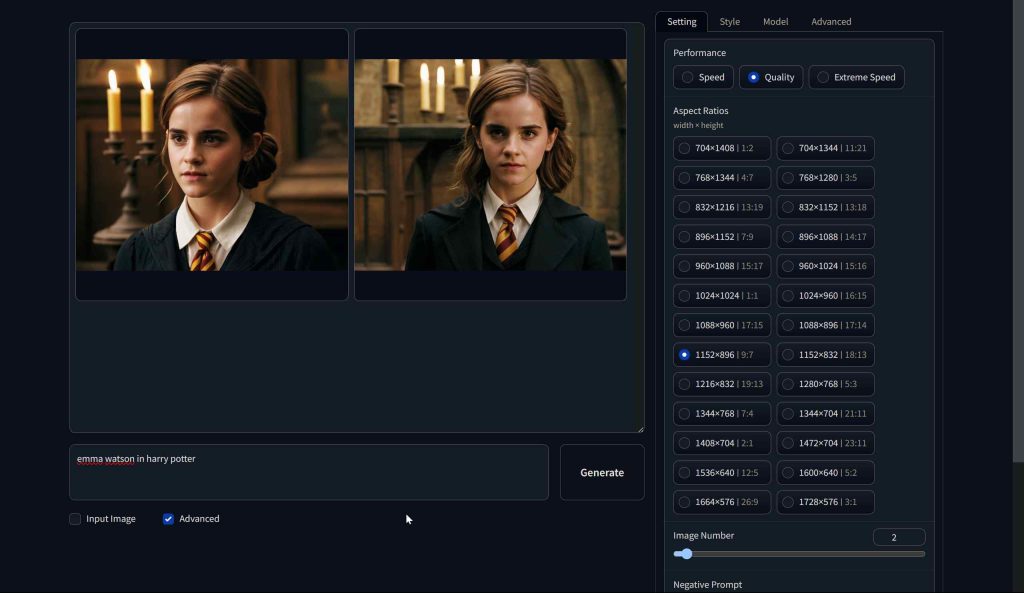1024x593 pixels.
Task: Choose 1152×832 18:13 aspect ratio
Action: click(825, 355)
